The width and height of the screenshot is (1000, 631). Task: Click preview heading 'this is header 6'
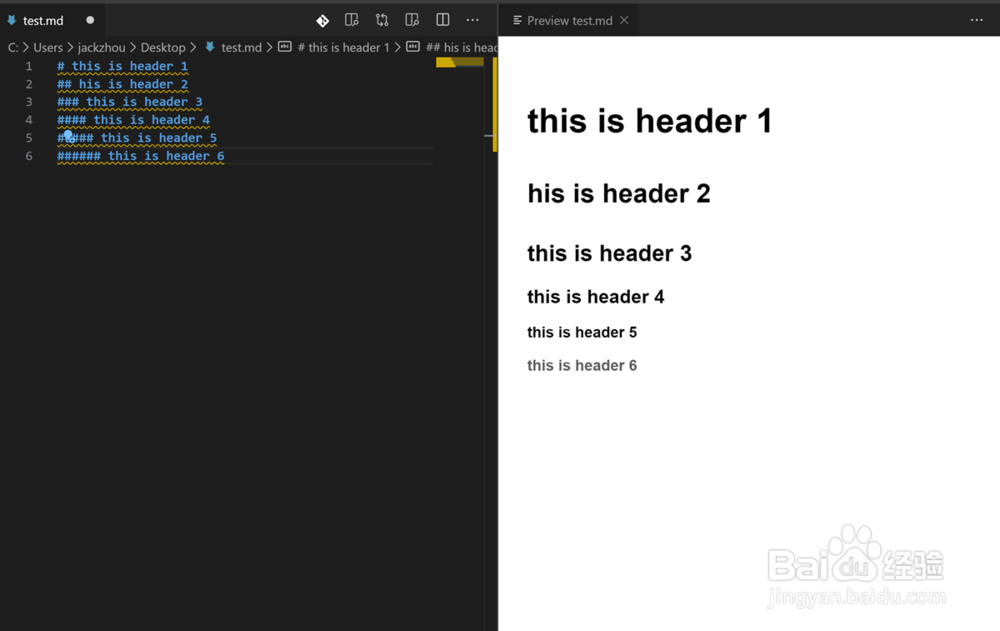coord(582,366)
